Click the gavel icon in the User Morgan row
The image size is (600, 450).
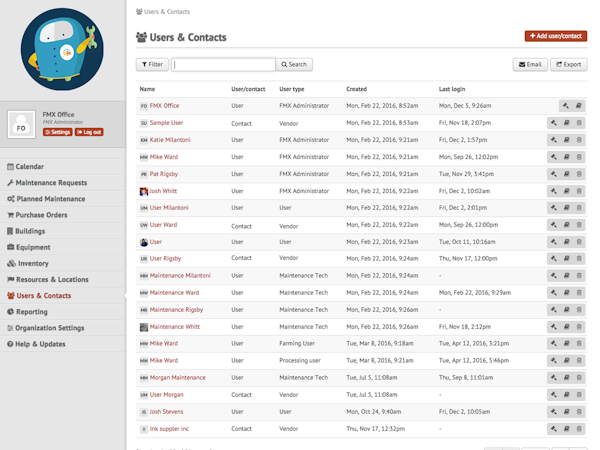tap(553, 395)
